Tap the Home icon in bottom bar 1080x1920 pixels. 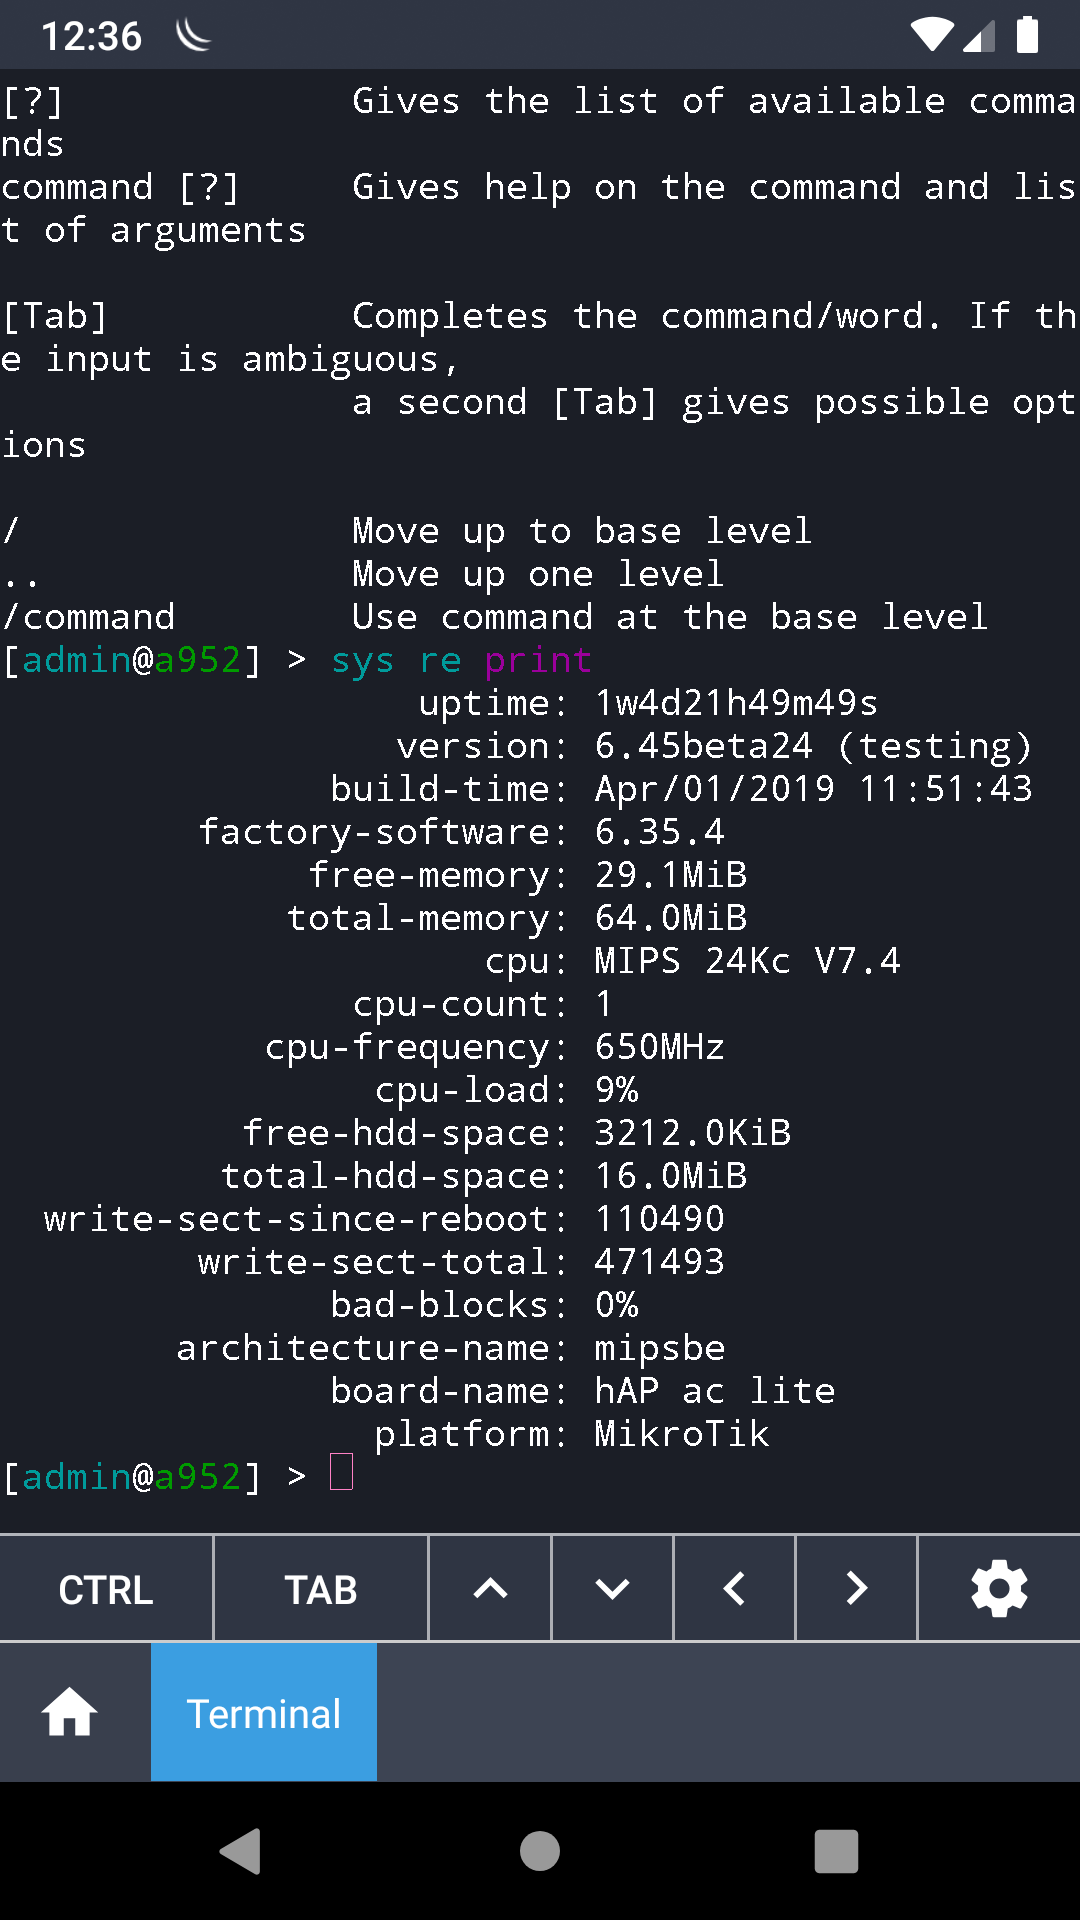[70, 1712]
